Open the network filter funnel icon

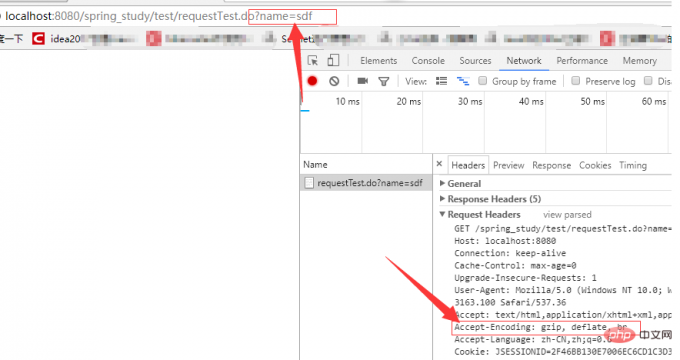point(384,82)
